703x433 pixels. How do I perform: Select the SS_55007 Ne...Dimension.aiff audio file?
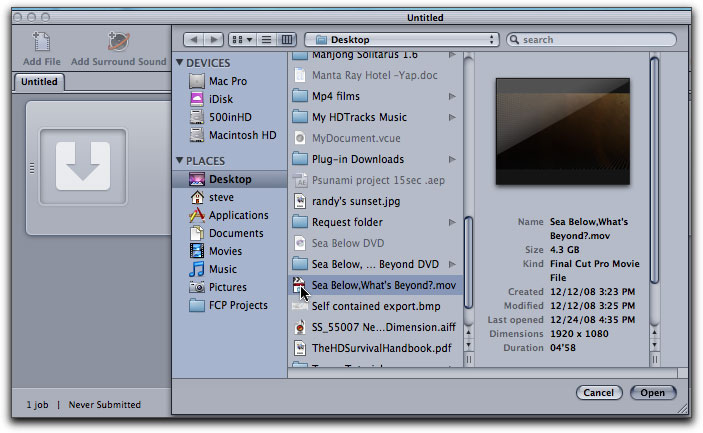(x=375, y=327)
